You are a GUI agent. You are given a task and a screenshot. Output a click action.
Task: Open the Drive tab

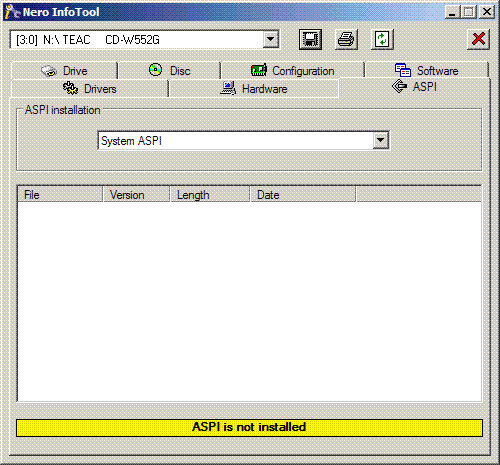(65, 71)
